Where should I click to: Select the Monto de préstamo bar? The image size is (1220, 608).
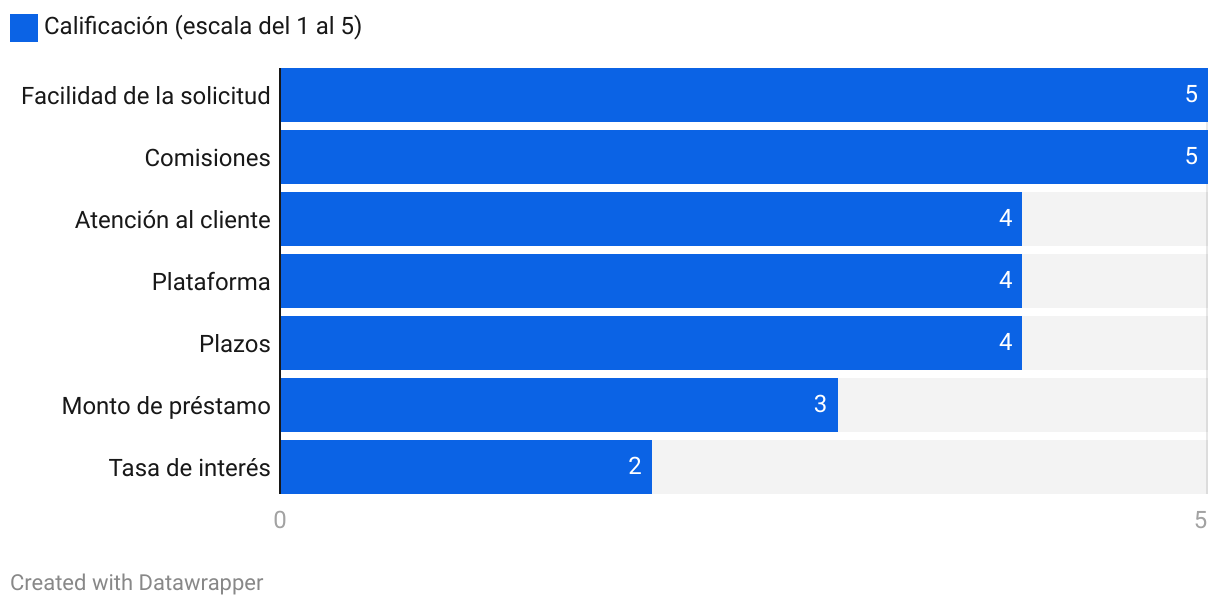[559, 405]
